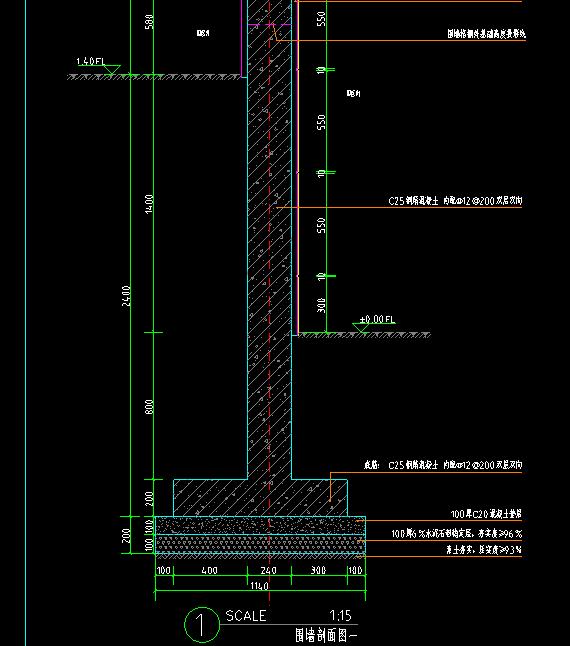Select the 围墙剖面图一 drawing title

326,635
